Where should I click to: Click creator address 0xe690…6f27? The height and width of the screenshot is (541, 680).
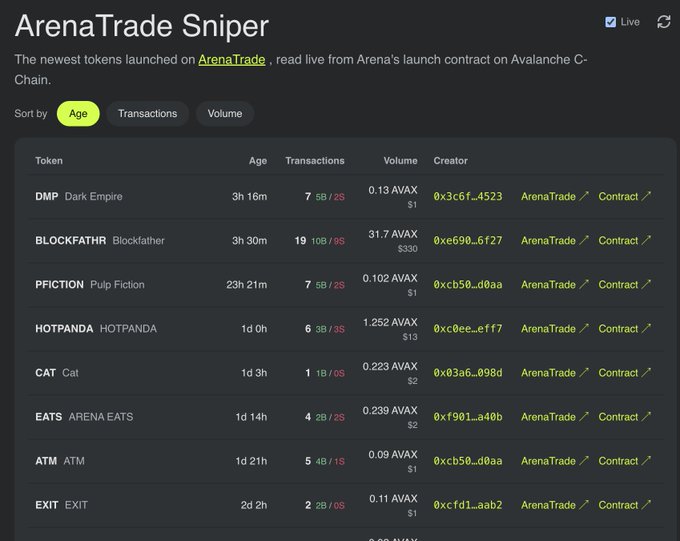point(468,241)
